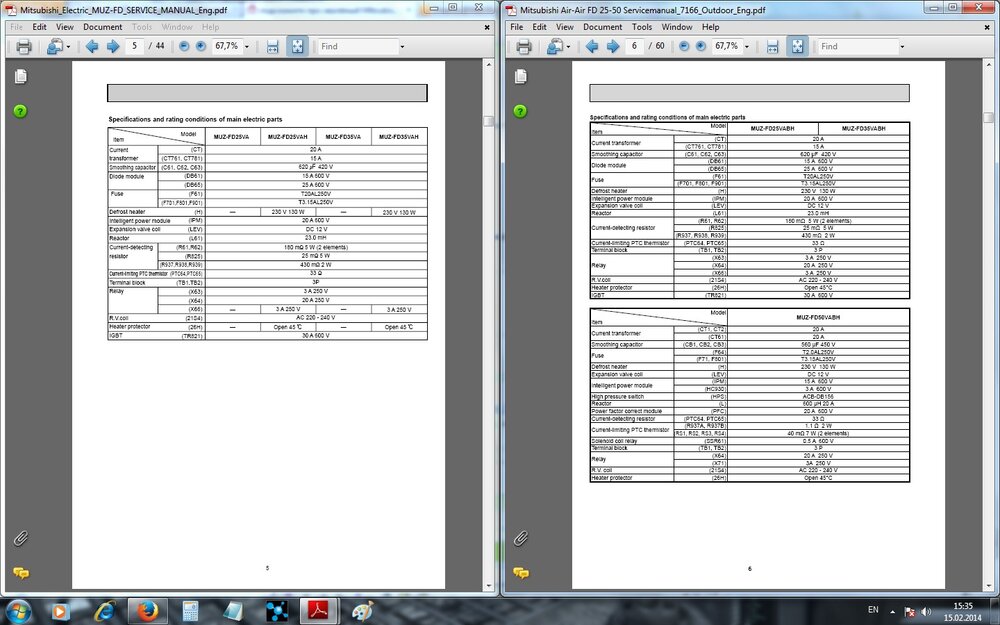Go to next page in right PDF window
The height and width of the screenshot is (625, 1000).
pyautogui.click(x=613, y=47)
